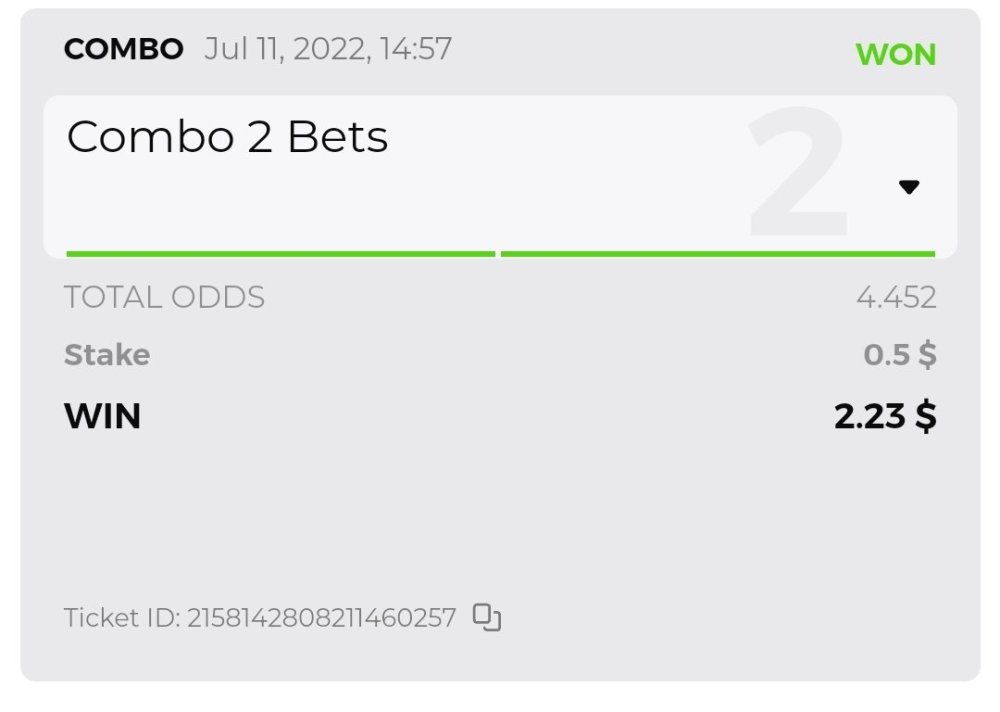Select the 2.23 $ win amount
This screenshot has width=1000, height=712.
point(885,415)
